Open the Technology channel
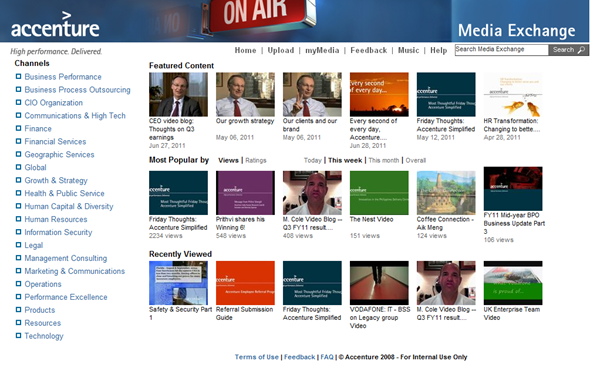The image size is (590, 374). [44, 336]
